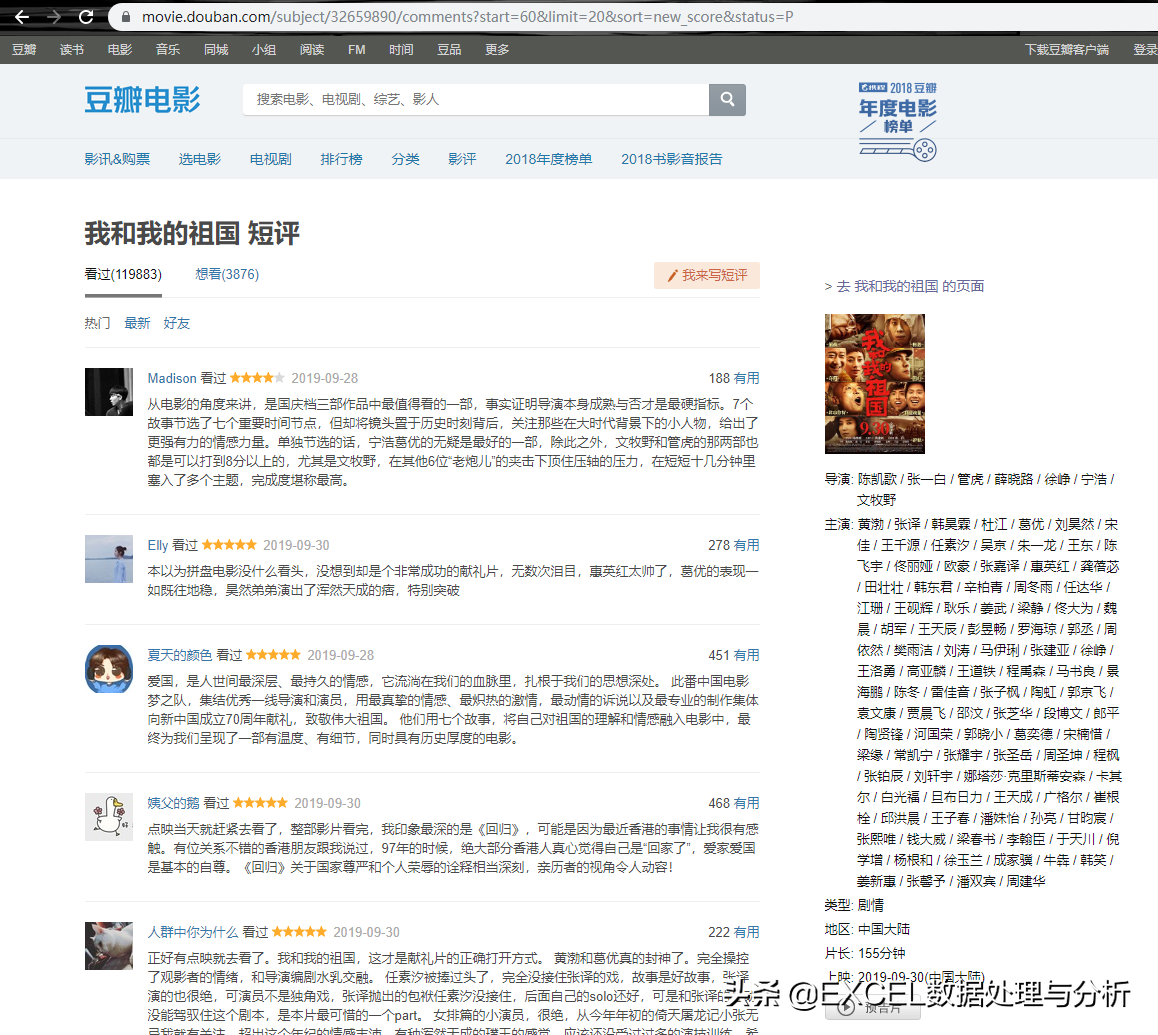Open 读书 in the top navigation
1158x1035 pixels.
(72, 49)
